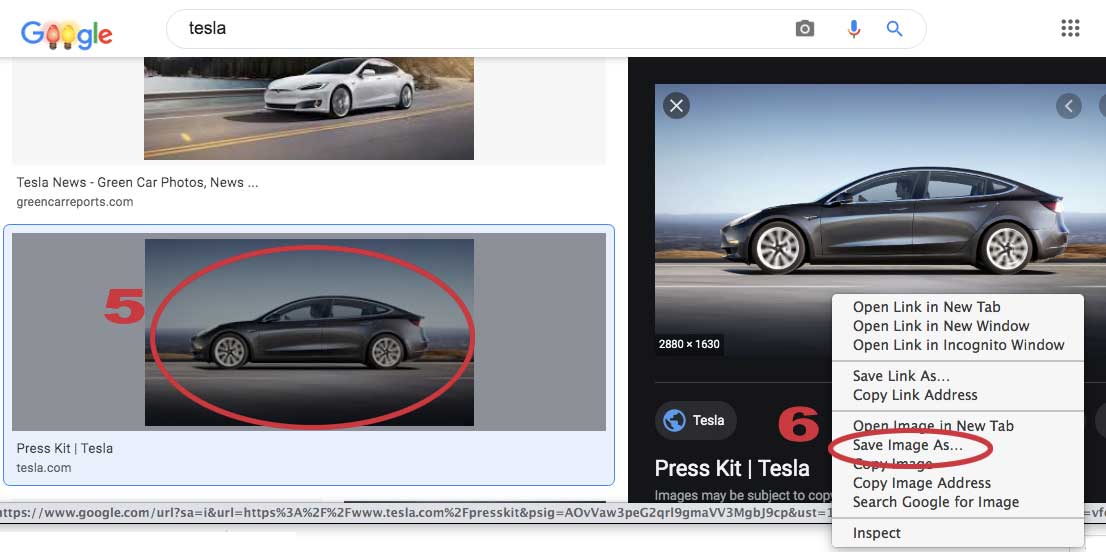This screenshot has height=552, width=1106.
Task: Choose Open Link in Incognito Window
Action: 959,345
